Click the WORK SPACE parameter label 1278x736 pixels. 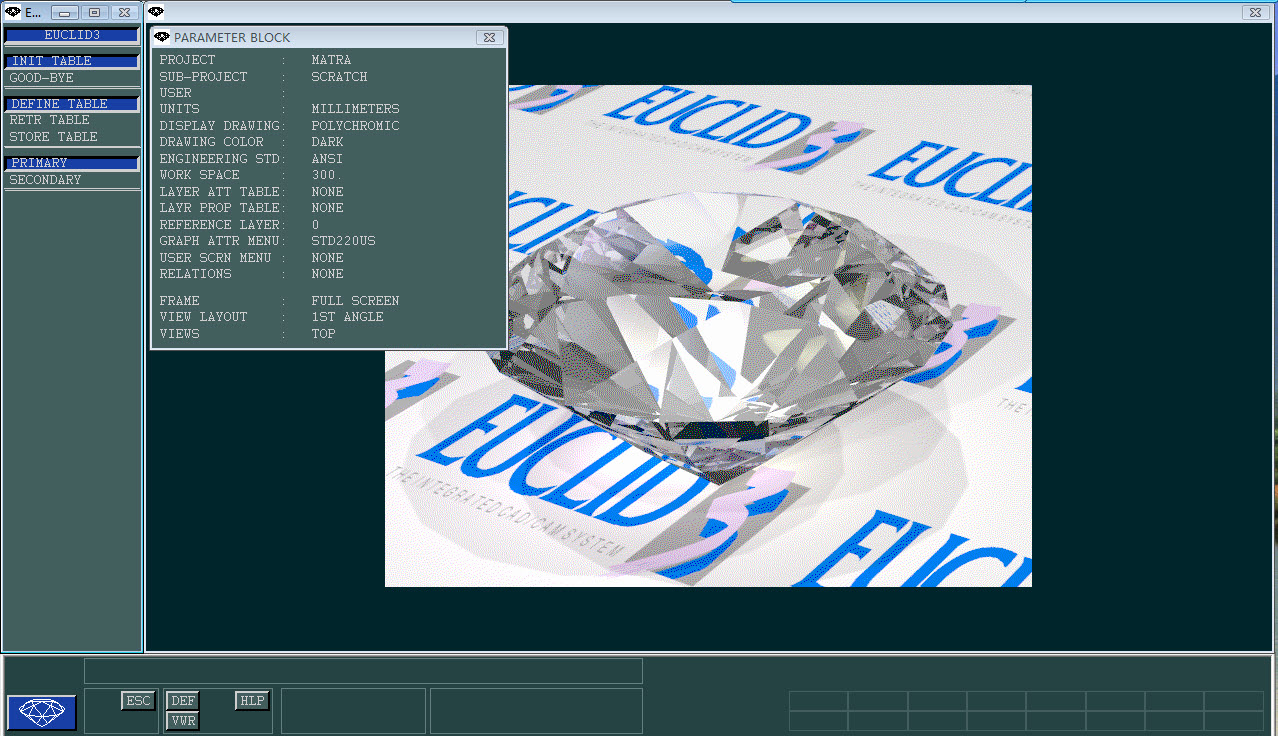click(200, 175)
